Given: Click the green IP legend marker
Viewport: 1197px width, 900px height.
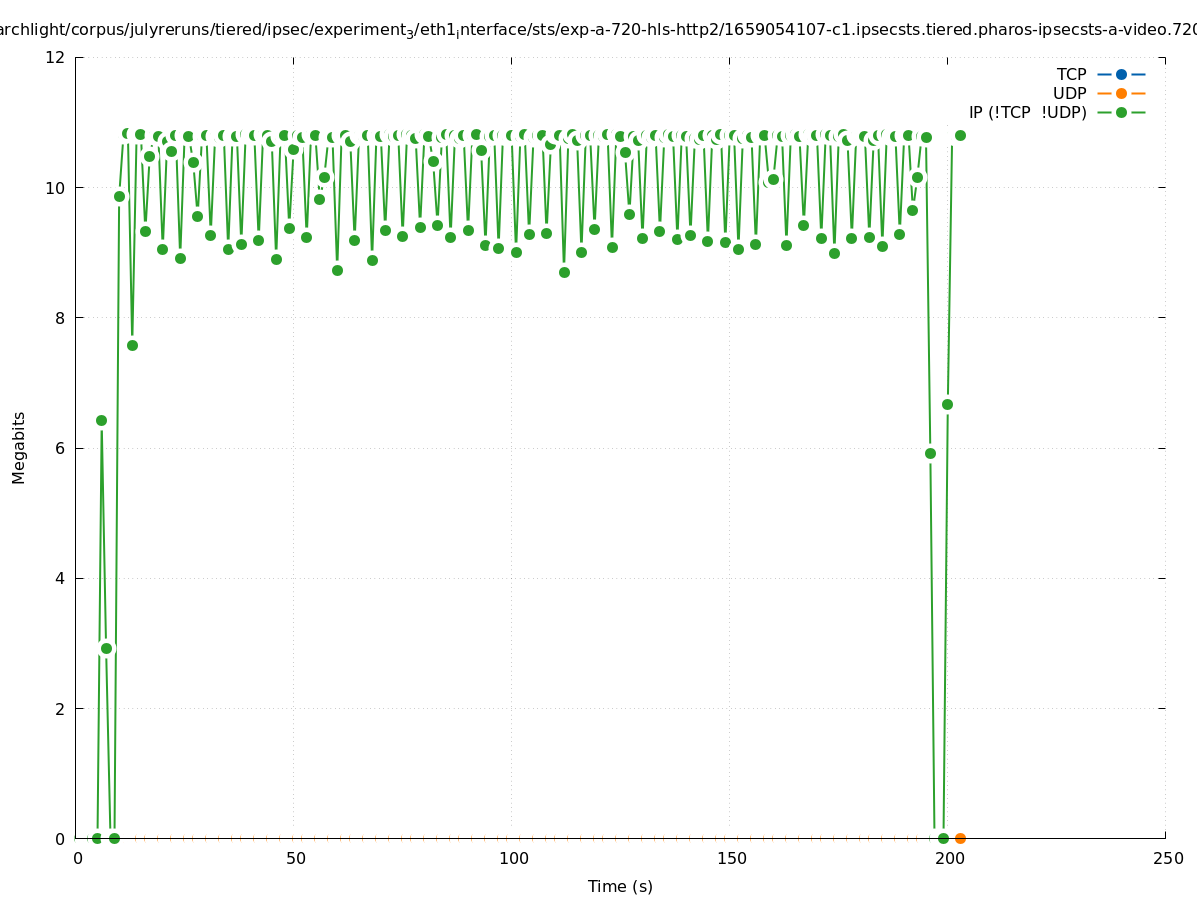Looking at the screenshot, I should coord(1121,112).
